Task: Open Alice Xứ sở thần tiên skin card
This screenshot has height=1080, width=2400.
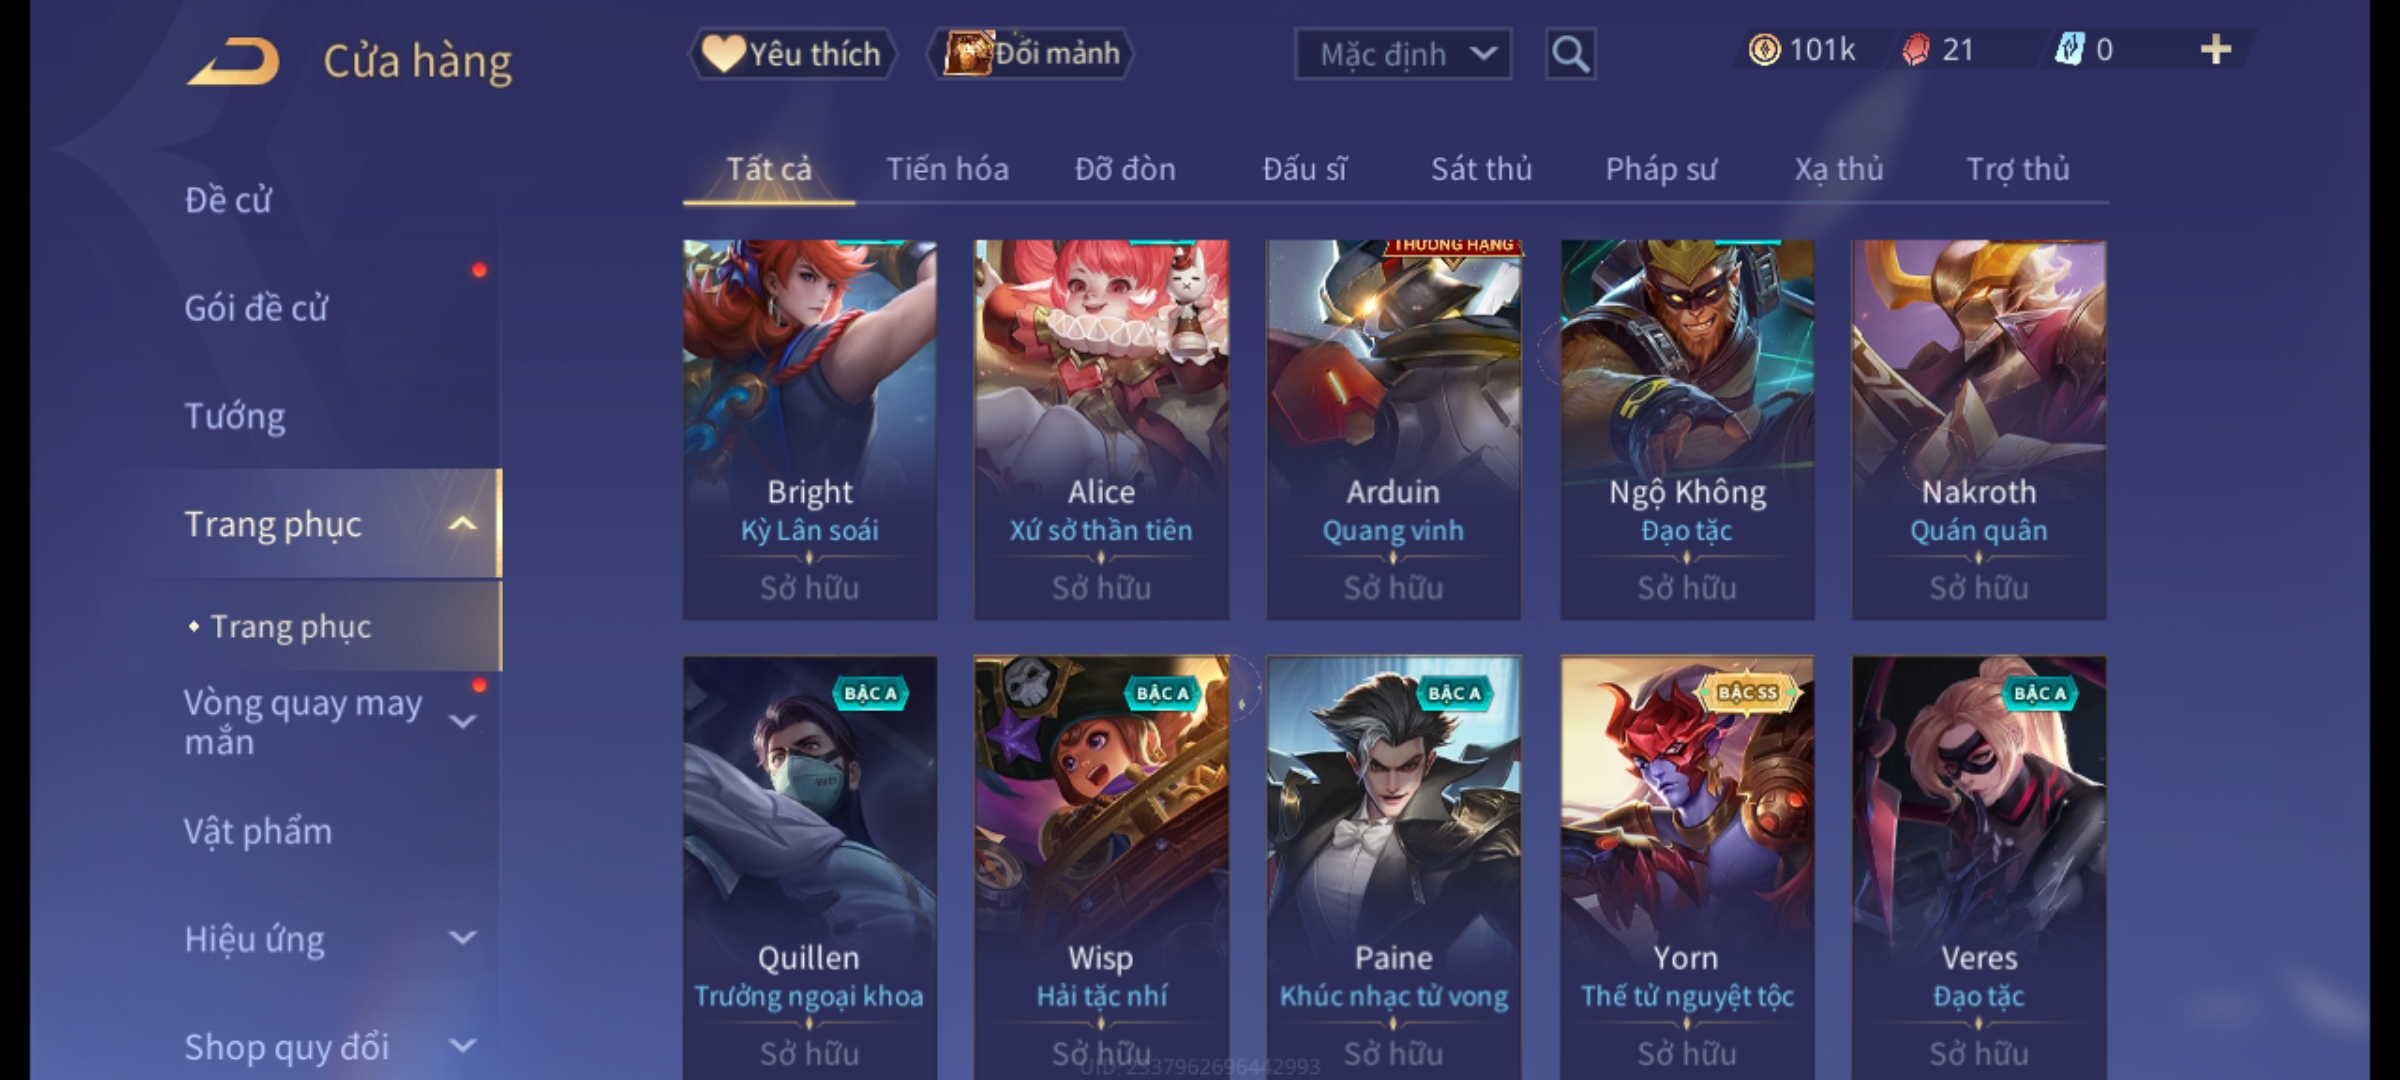Action: tap(1101, 429)
